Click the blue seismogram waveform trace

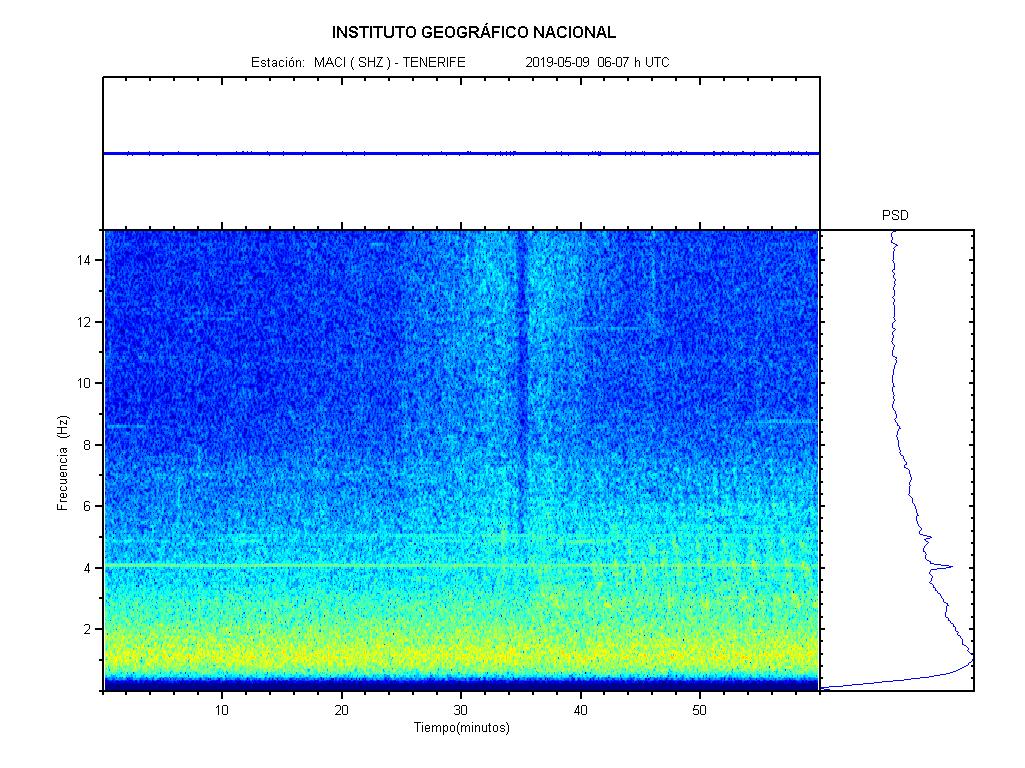click(460, 153)
